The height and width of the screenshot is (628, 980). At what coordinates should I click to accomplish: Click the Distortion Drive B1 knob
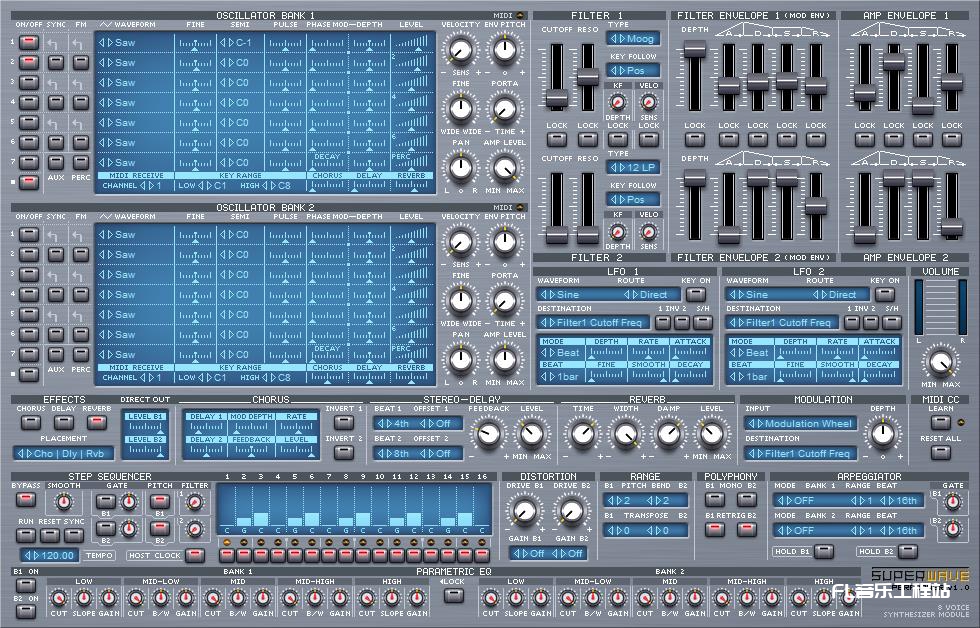coord(521,513)
